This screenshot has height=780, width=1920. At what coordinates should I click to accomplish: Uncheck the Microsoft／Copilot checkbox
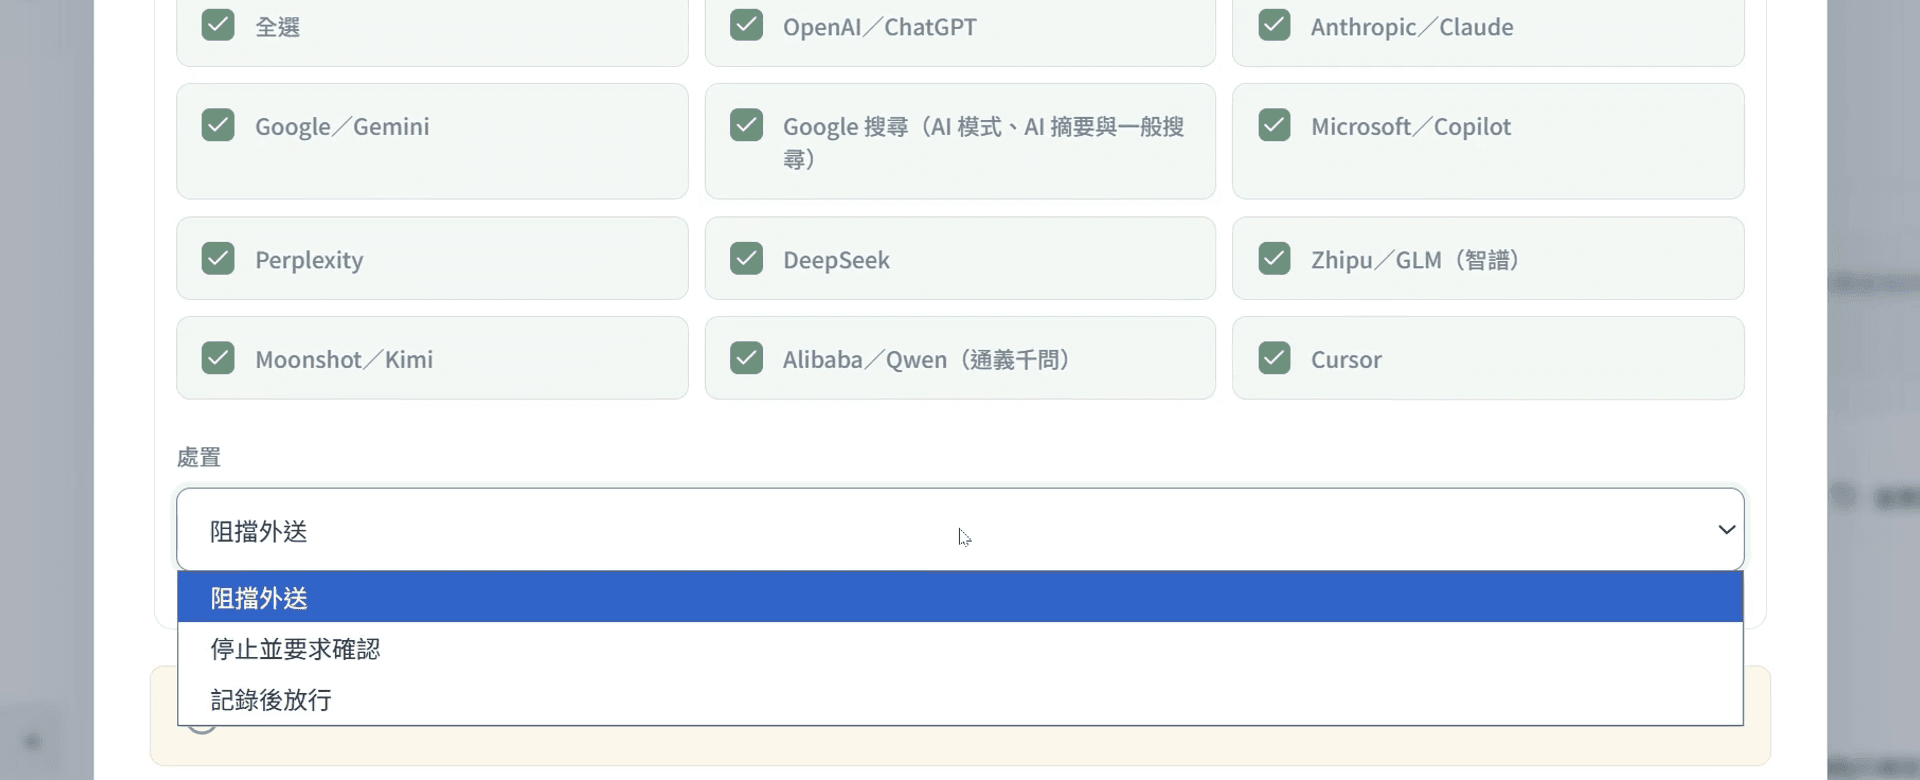1274,125
